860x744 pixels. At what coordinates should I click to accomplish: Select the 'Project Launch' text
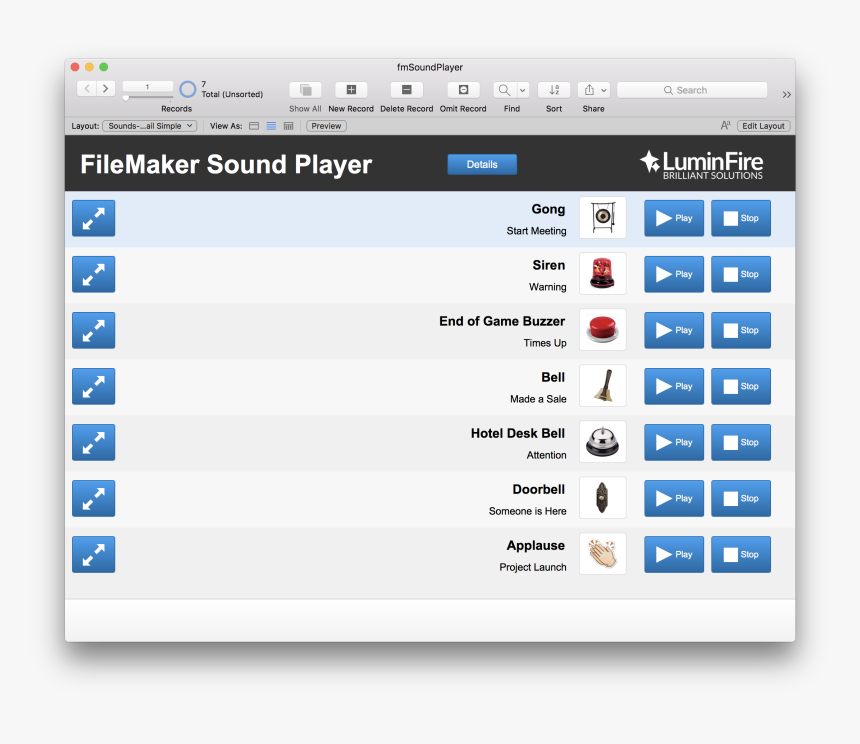[533, 567]
